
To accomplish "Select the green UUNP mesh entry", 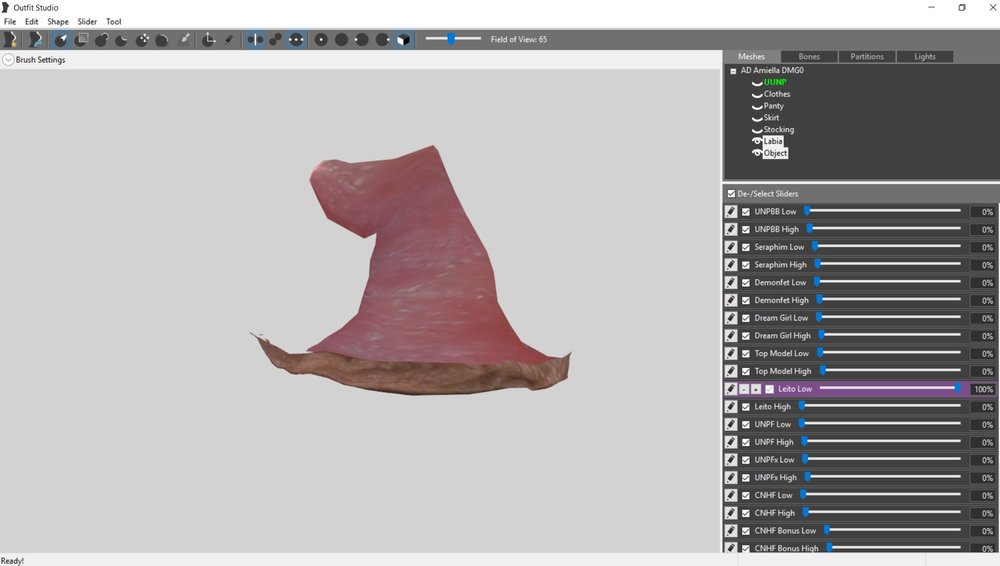I will click(775, 82).
